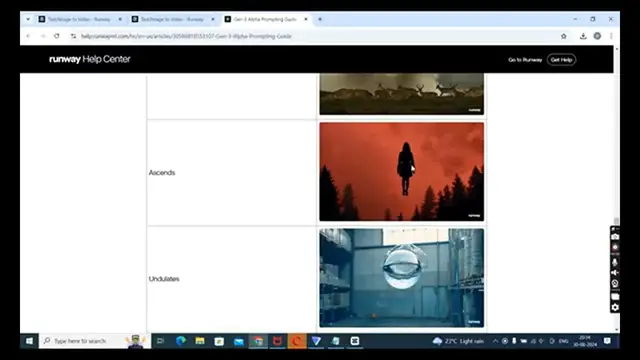
Task: Click the CapCut icon on the taskbar
Action: tap(355, 341)
